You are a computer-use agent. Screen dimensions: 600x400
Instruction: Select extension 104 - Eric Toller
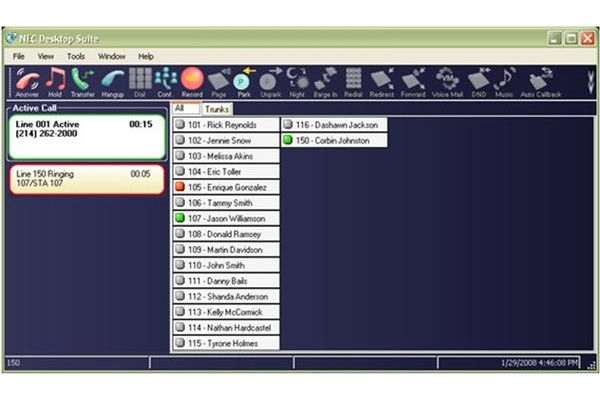click(x=226, y=171)
